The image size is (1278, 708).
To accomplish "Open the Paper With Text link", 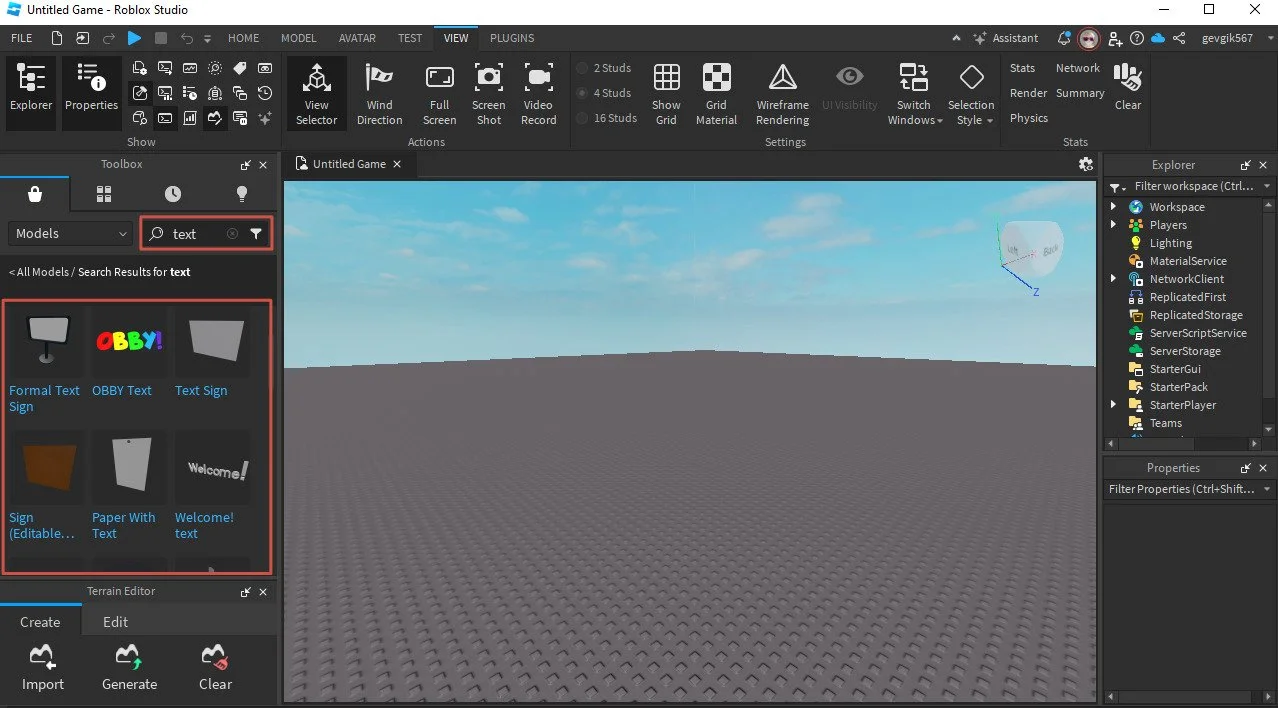I will click(x=124, y=525).
